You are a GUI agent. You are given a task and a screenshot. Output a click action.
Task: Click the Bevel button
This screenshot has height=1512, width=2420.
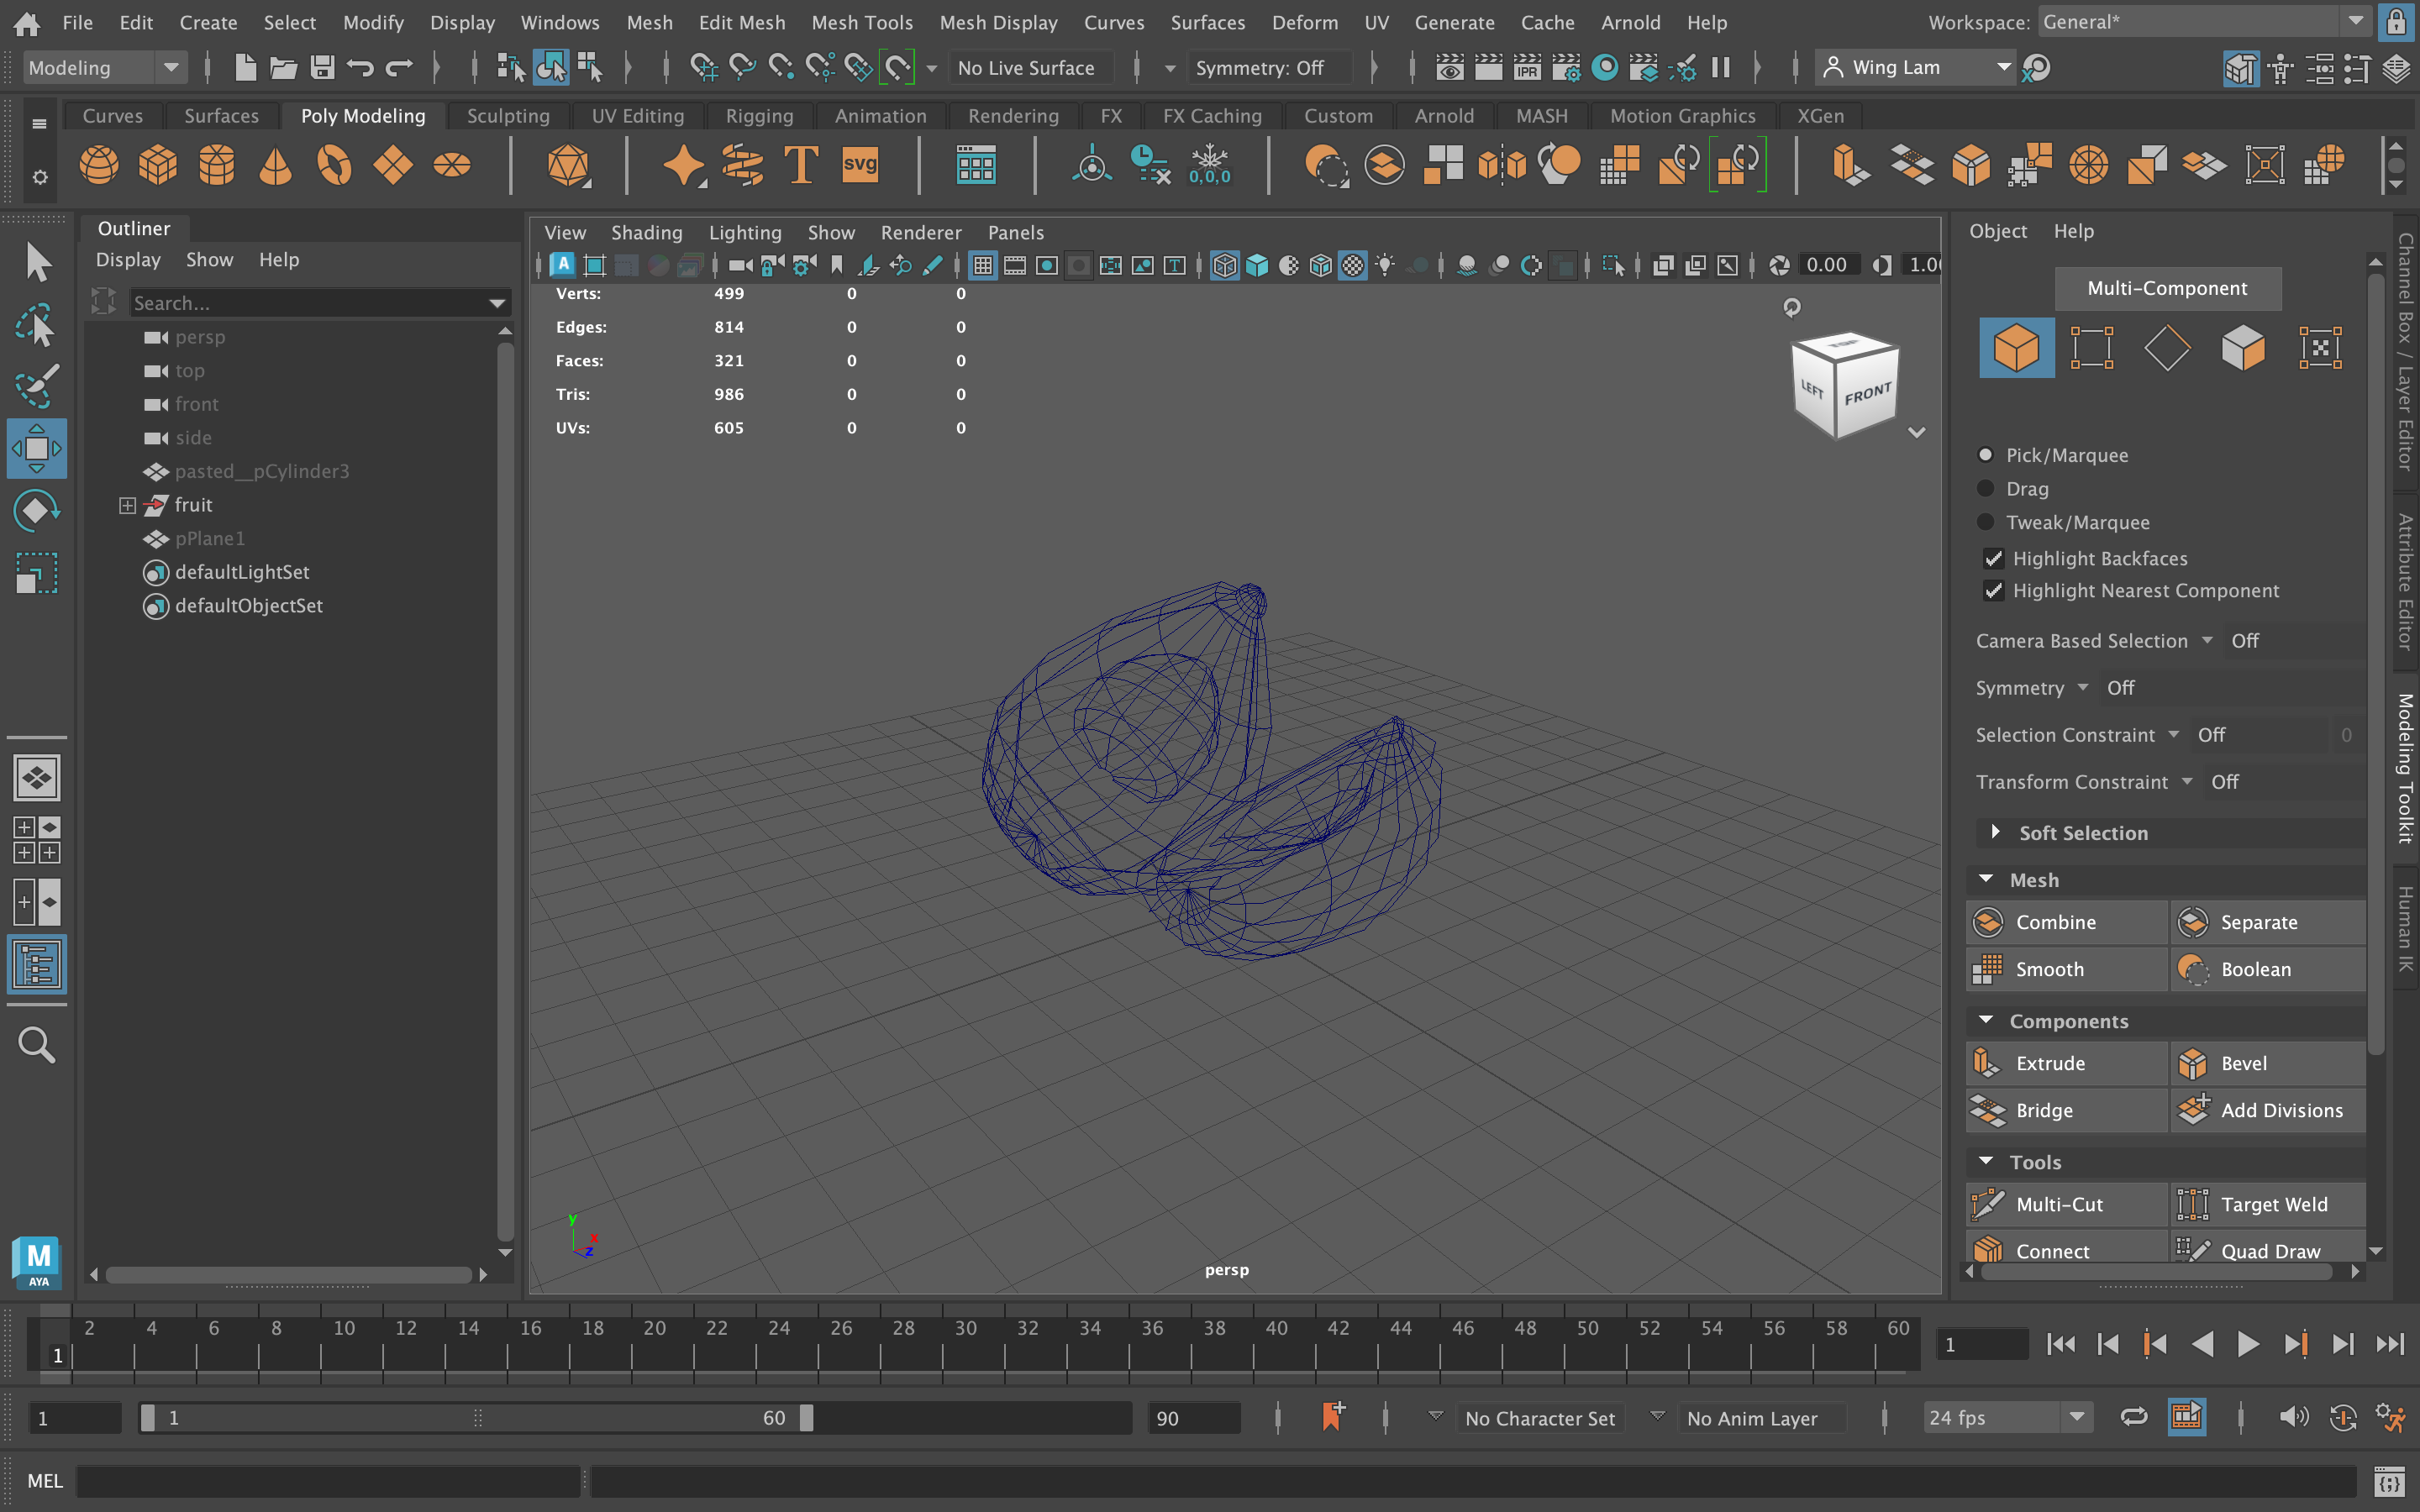click(2269, 1063)
